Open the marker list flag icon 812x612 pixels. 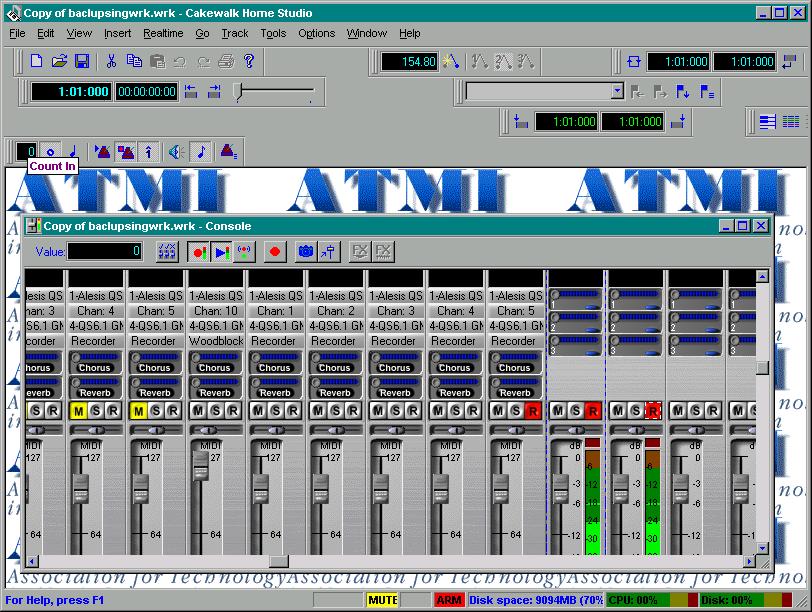(707, 92)
